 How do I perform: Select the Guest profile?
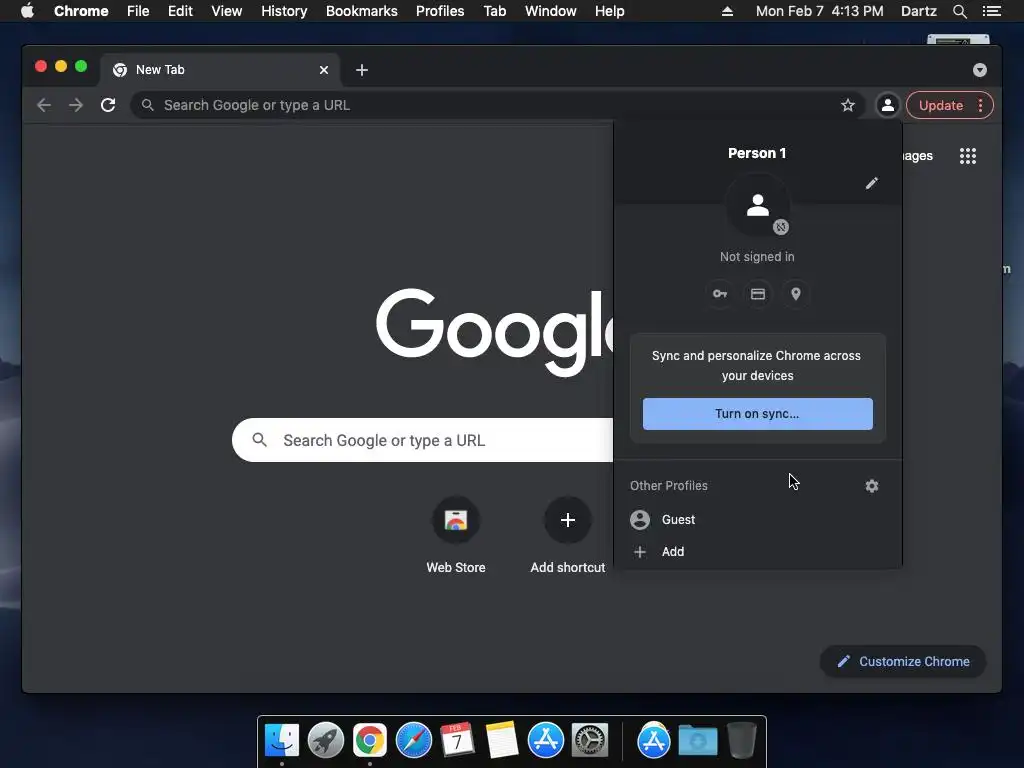(x=758, y=520)
